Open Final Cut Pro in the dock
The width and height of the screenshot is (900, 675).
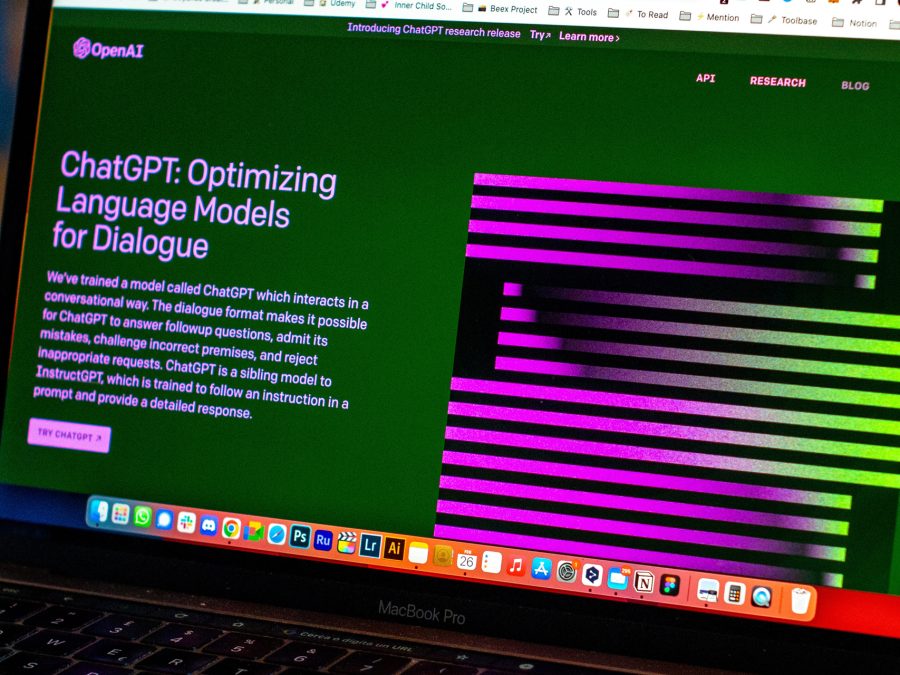coord(346,542)
